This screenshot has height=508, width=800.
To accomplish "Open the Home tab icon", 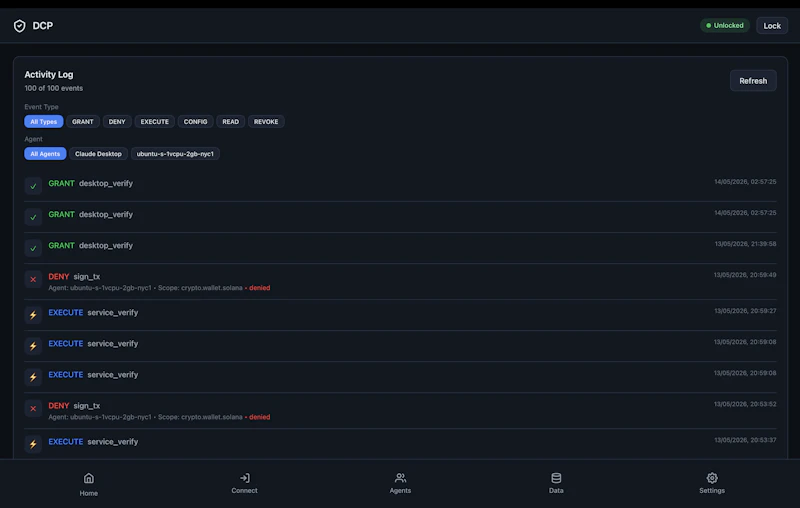I will pyautogui.click(x=89, y=478).
